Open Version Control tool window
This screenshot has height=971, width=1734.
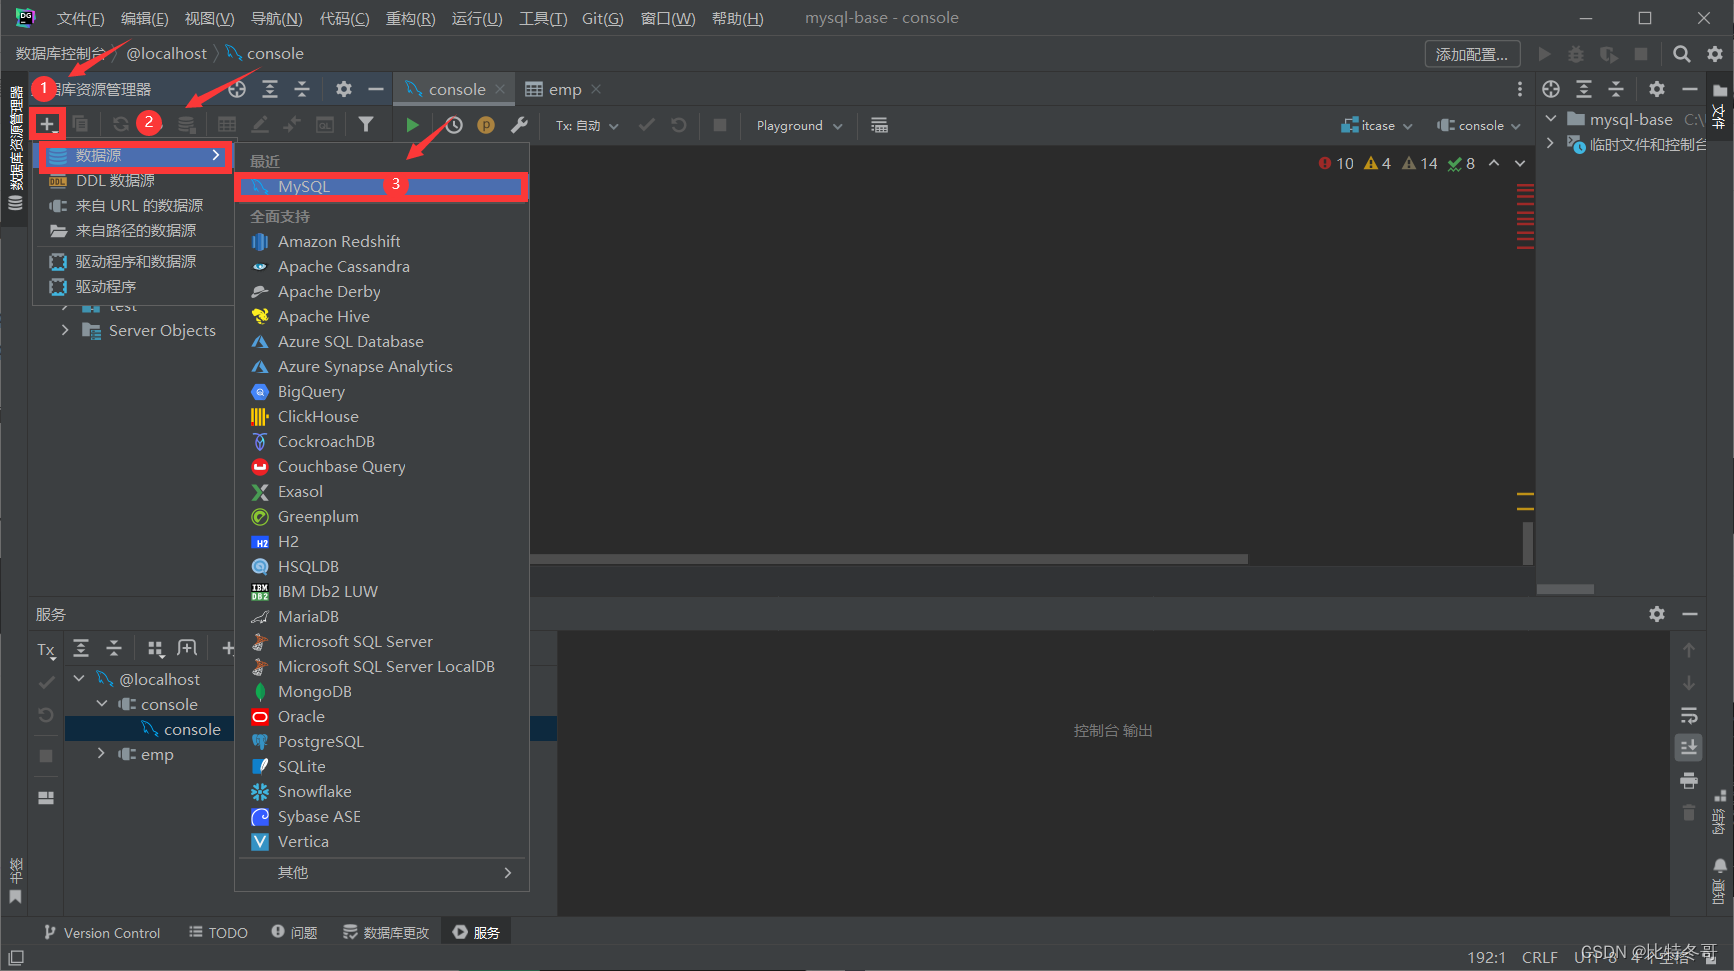coord(102,932)
